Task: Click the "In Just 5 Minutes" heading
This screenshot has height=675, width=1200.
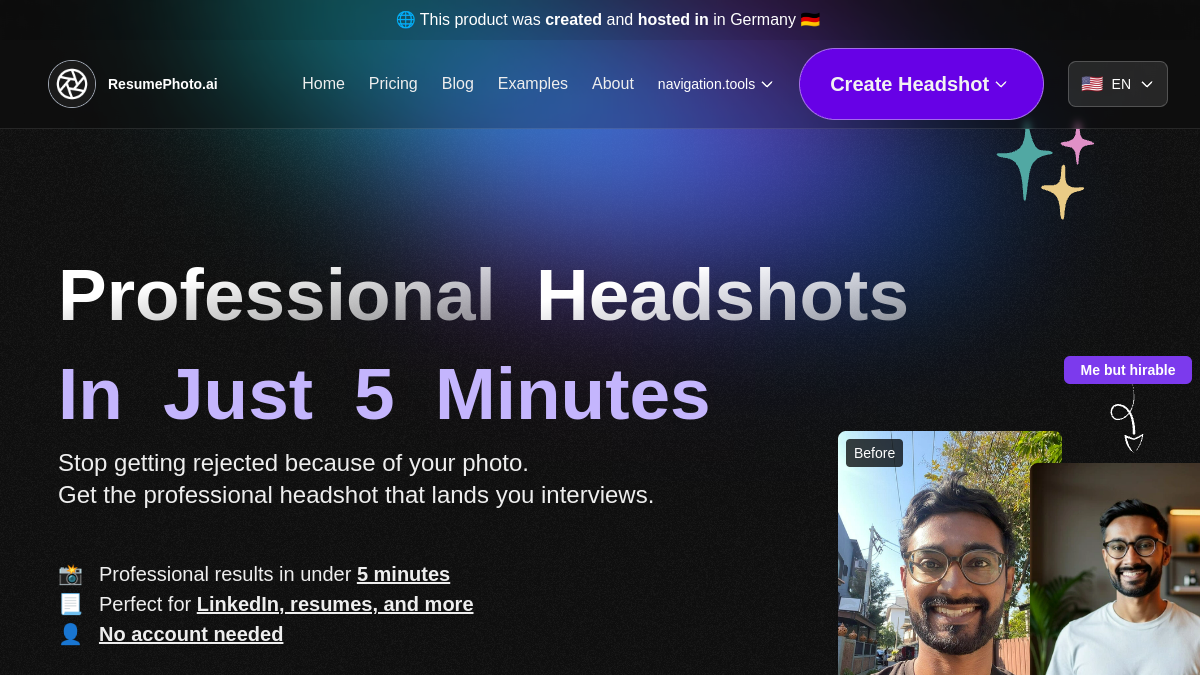Action: click(x=384, y=394)
